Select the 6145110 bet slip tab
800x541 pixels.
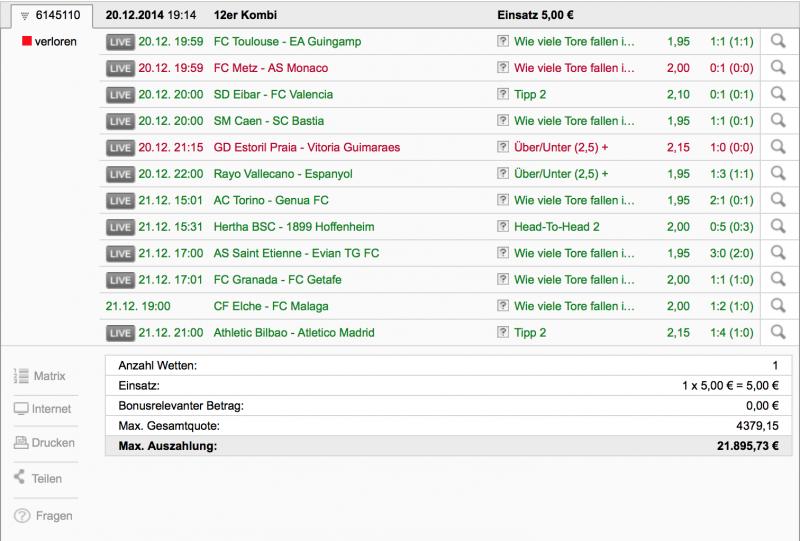tap(52, 15)
